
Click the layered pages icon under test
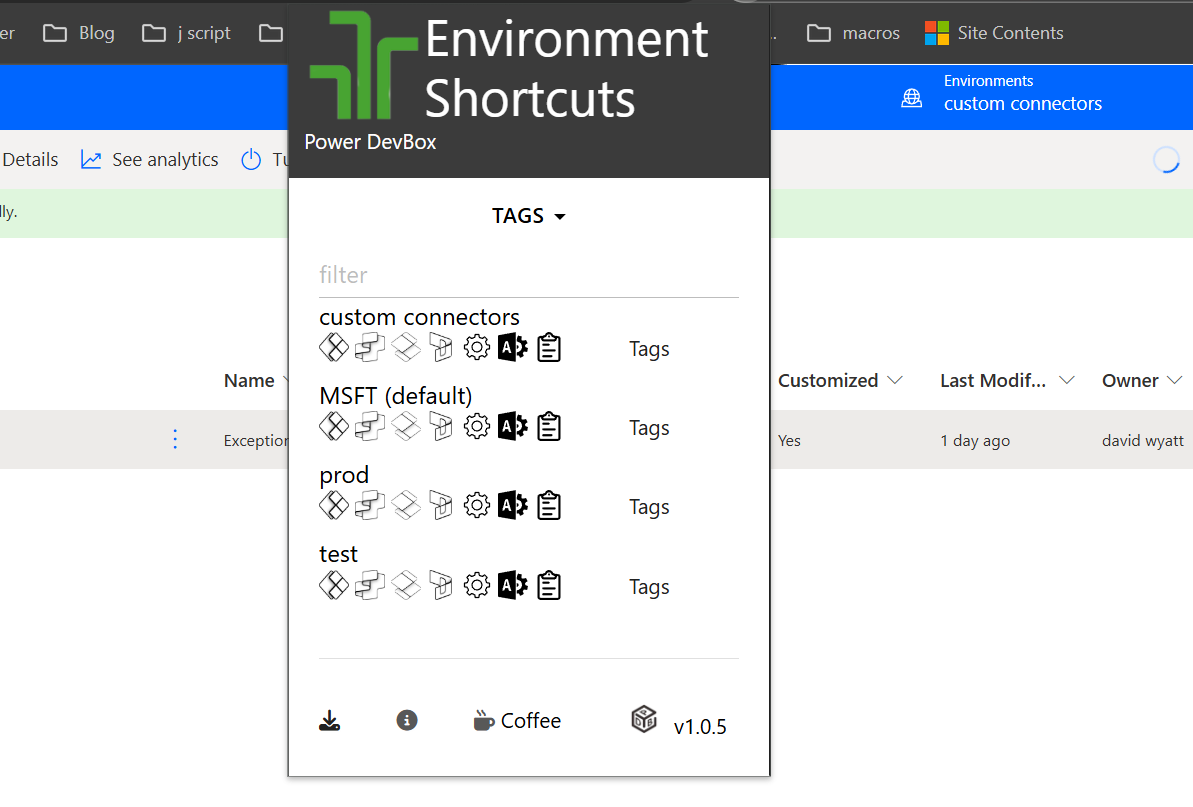click(x=406, y=586)
